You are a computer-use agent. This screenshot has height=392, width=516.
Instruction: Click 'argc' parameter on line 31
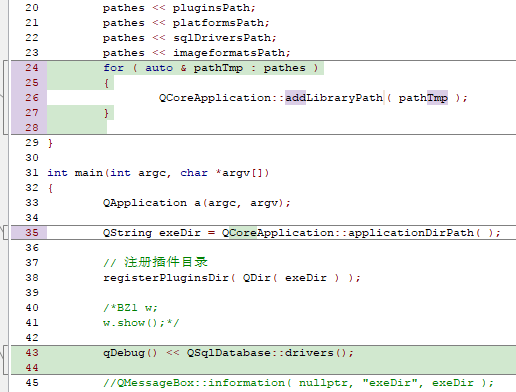click(x=152, y=173)
